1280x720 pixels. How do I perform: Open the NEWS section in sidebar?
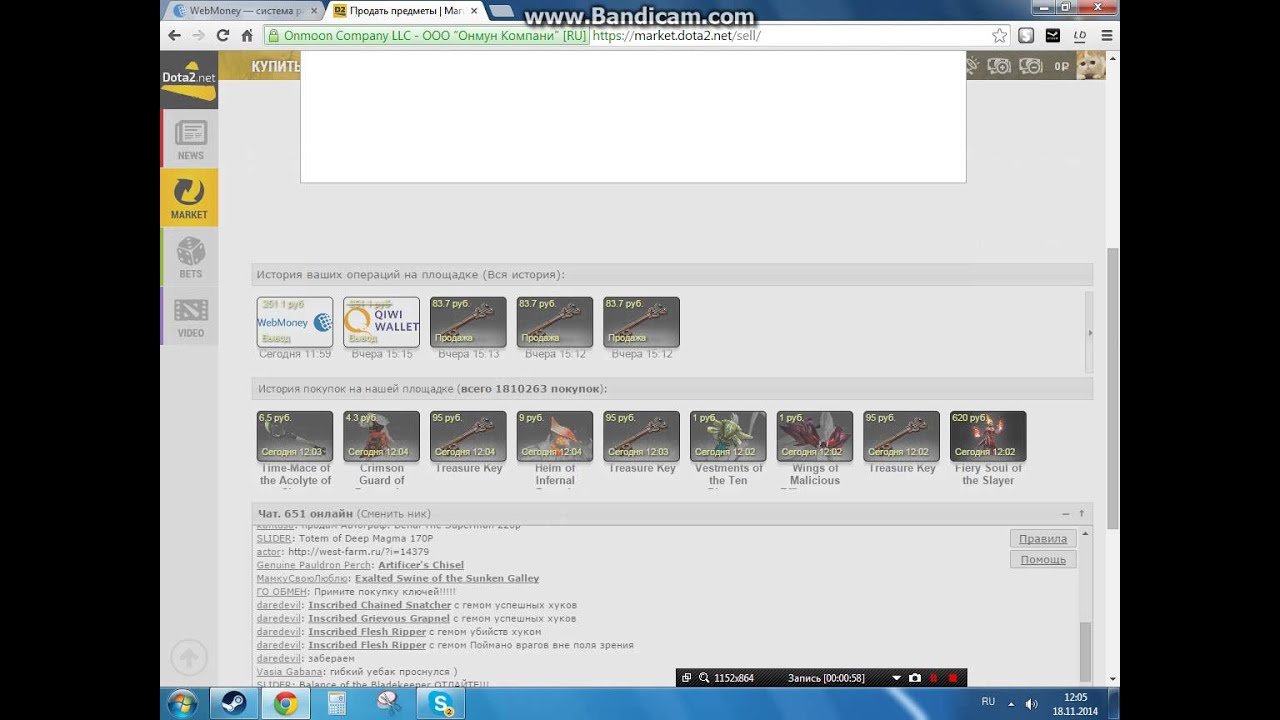(190, 139)
